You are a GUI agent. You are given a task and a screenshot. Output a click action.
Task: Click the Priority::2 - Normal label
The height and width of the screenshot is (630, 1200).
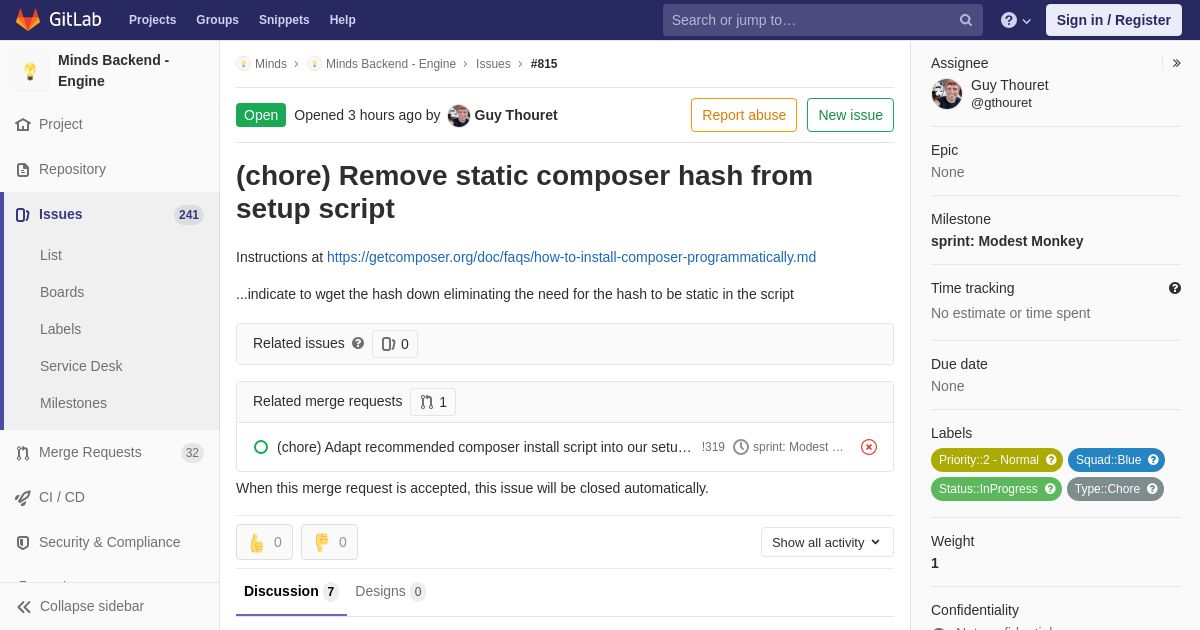click(x=997, y=460)
